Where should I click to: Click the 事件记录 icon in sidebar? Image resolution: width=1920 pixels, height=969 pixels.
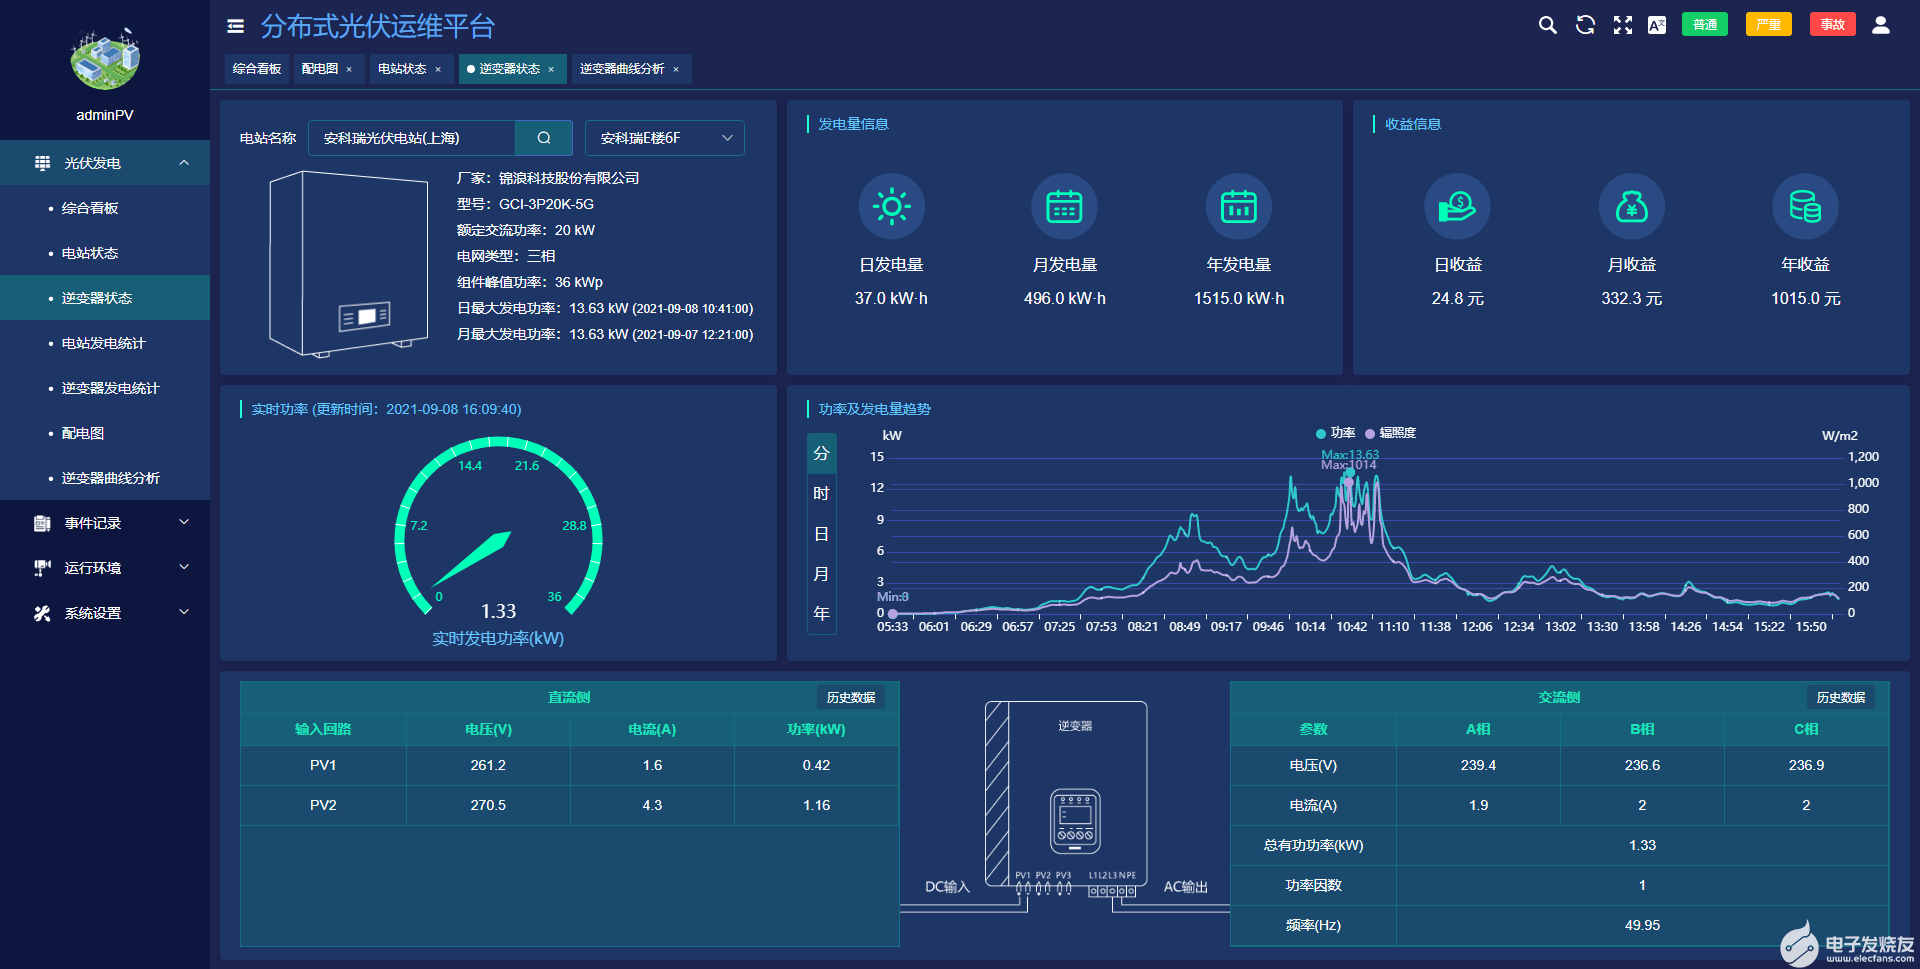(42, 523)
